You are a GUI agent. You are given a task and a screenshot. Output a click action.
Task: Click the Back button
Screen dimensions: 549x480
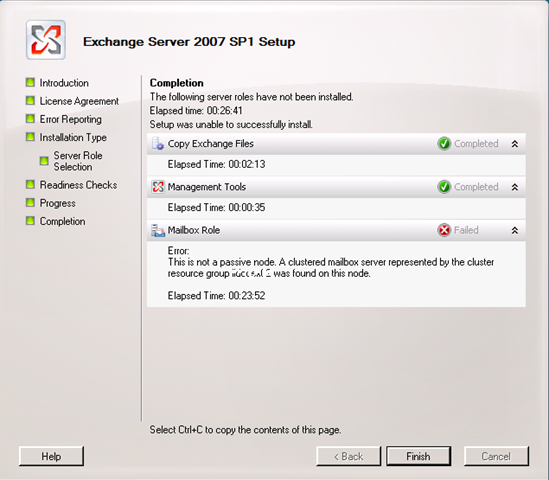(x=348, y=456)
